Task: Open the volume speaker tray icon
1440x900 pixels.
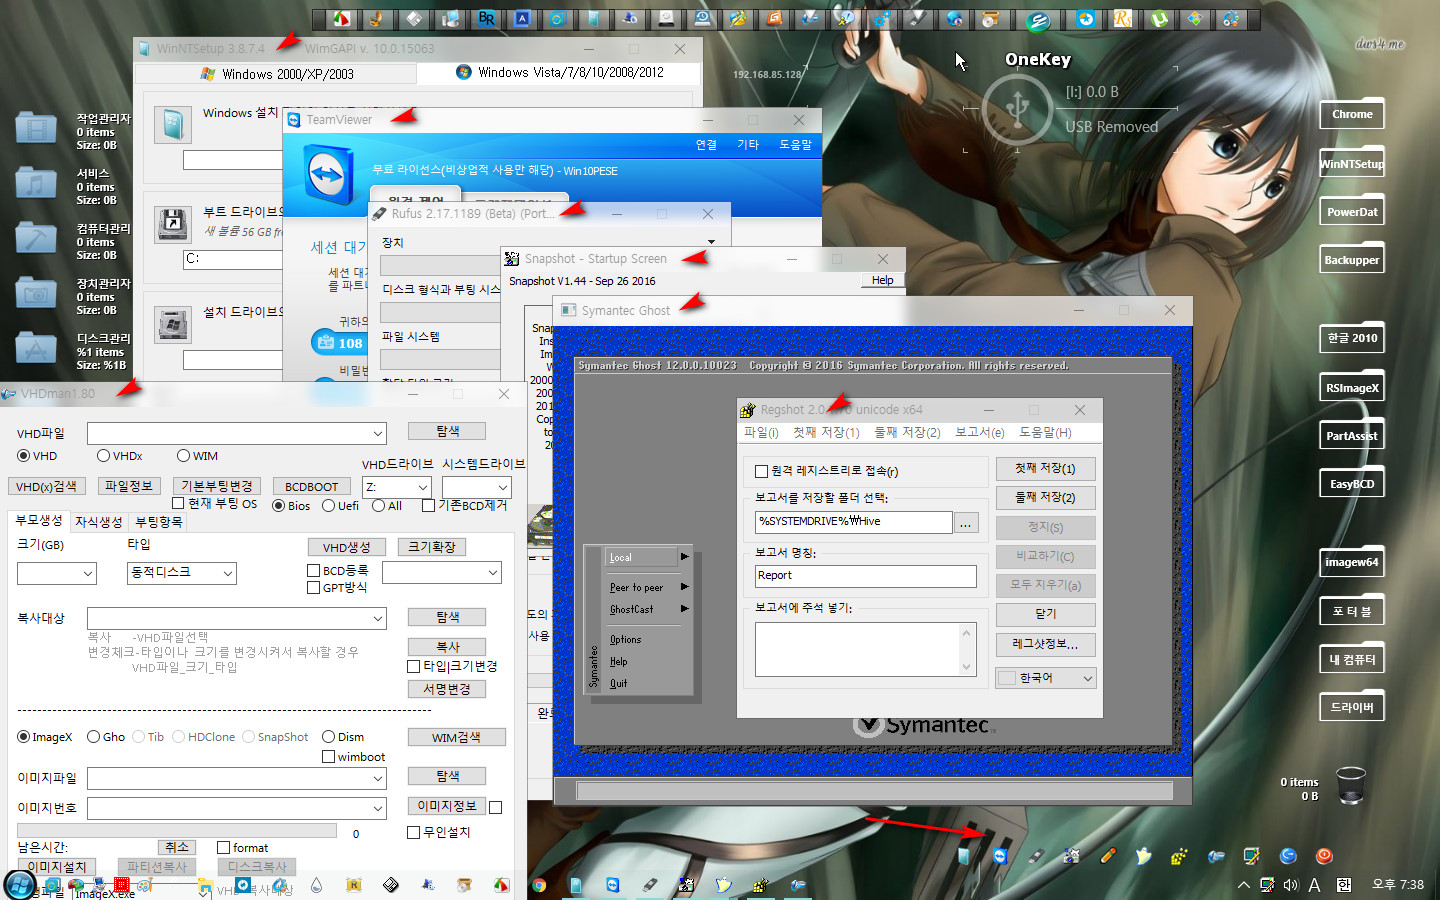Action: pyautogui.click(x=1290, y=885)
